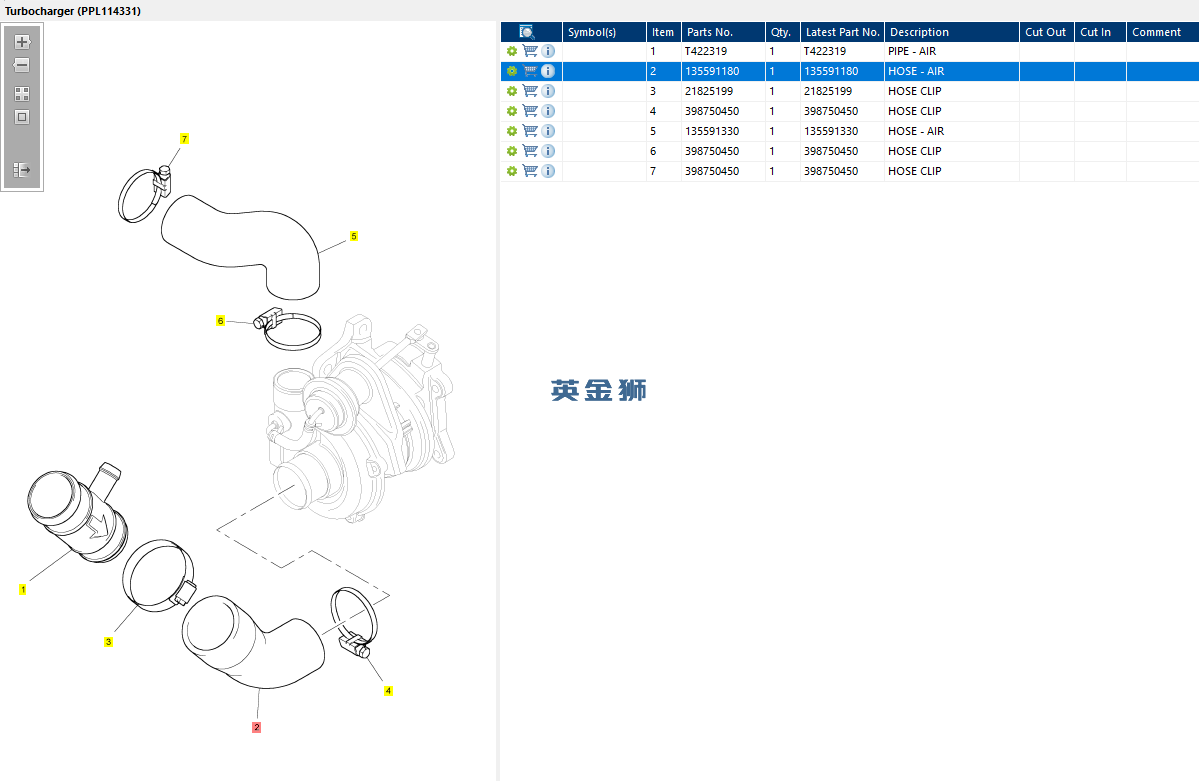Click the Latest Part No. column header

(842, 32)
